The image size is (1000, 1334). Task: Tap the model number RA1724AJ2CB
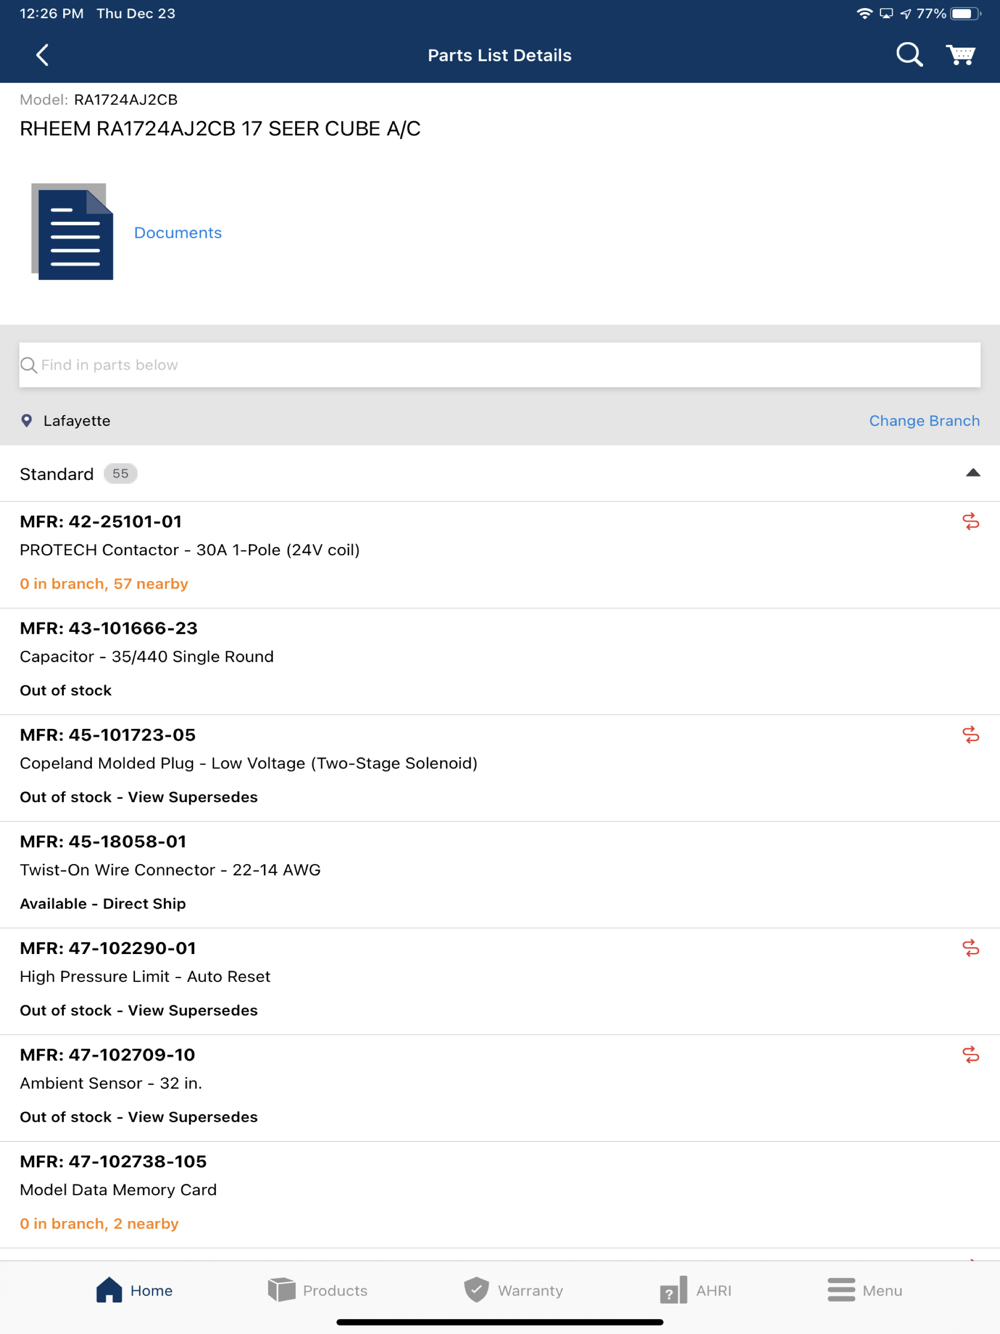coord(126,100)
